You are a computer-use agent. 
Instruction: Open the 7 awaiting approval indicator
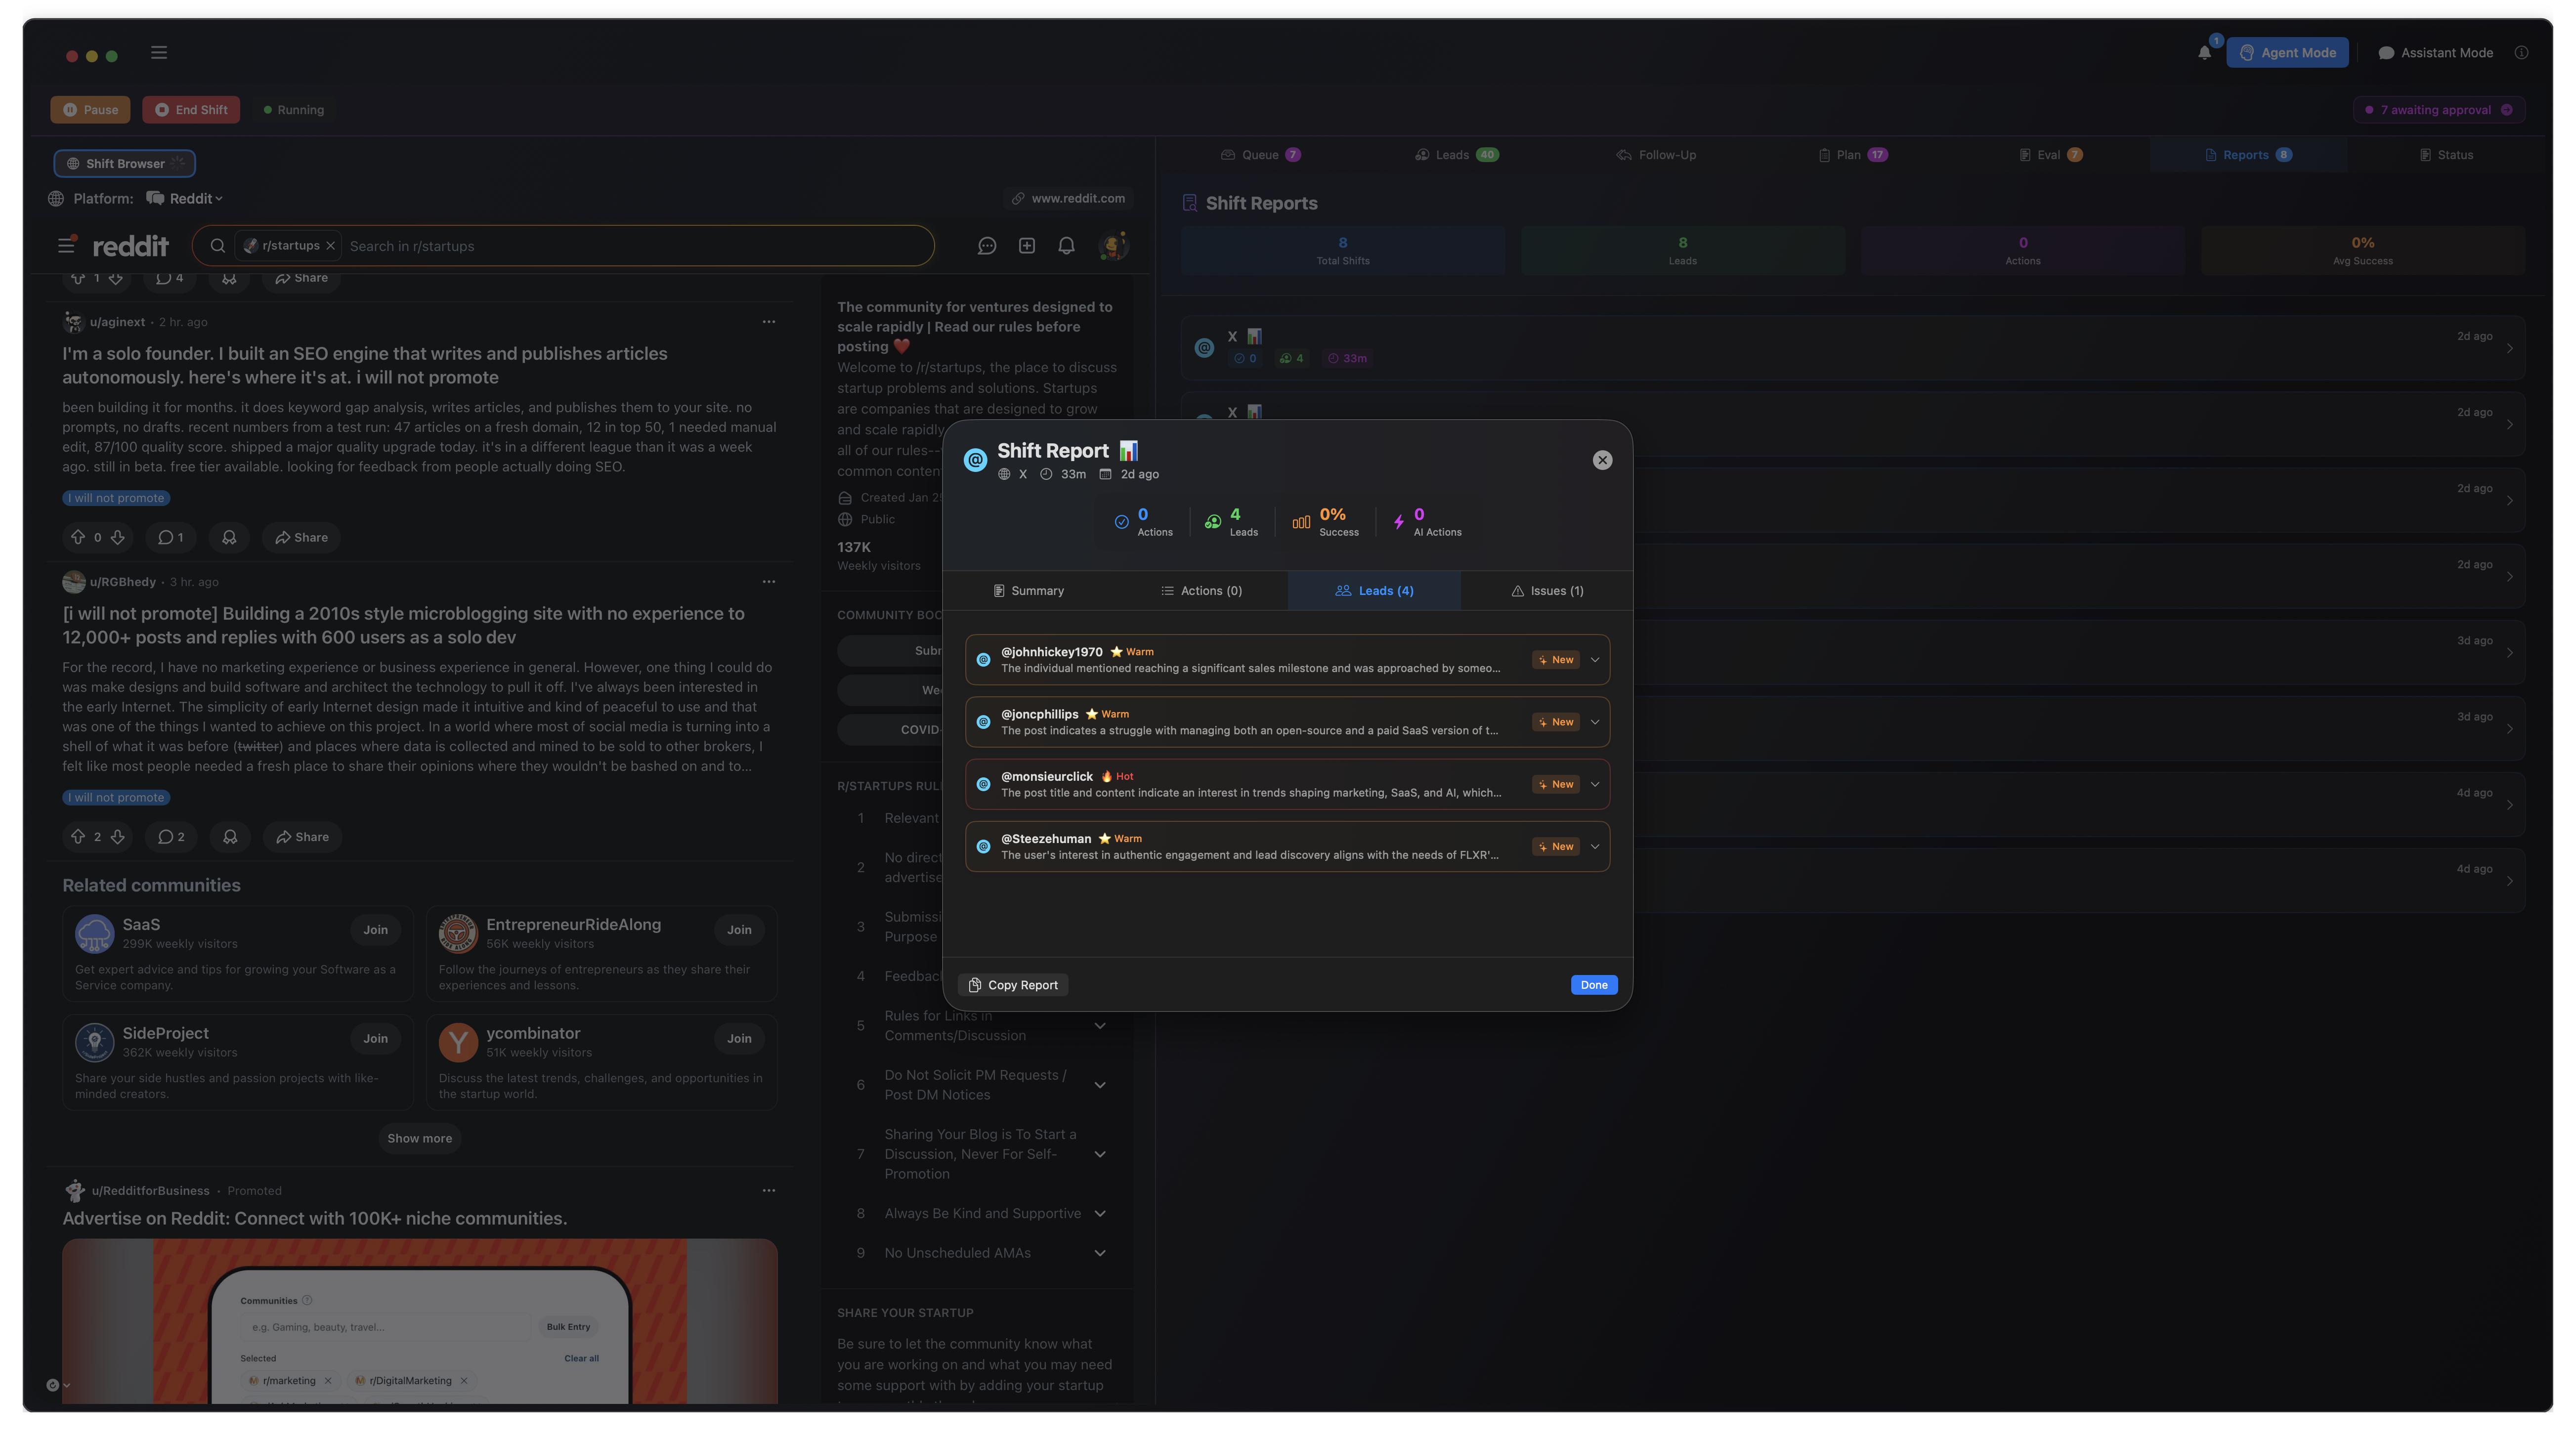click(x=2438, y=110)
